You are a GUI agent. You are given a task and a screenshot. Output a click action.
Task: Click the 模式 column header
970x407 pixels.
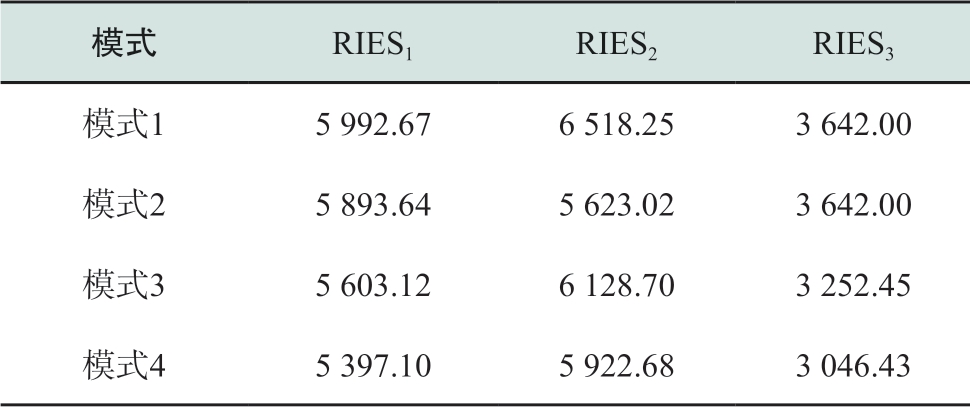pyautogui.click(x=124, y=44)
